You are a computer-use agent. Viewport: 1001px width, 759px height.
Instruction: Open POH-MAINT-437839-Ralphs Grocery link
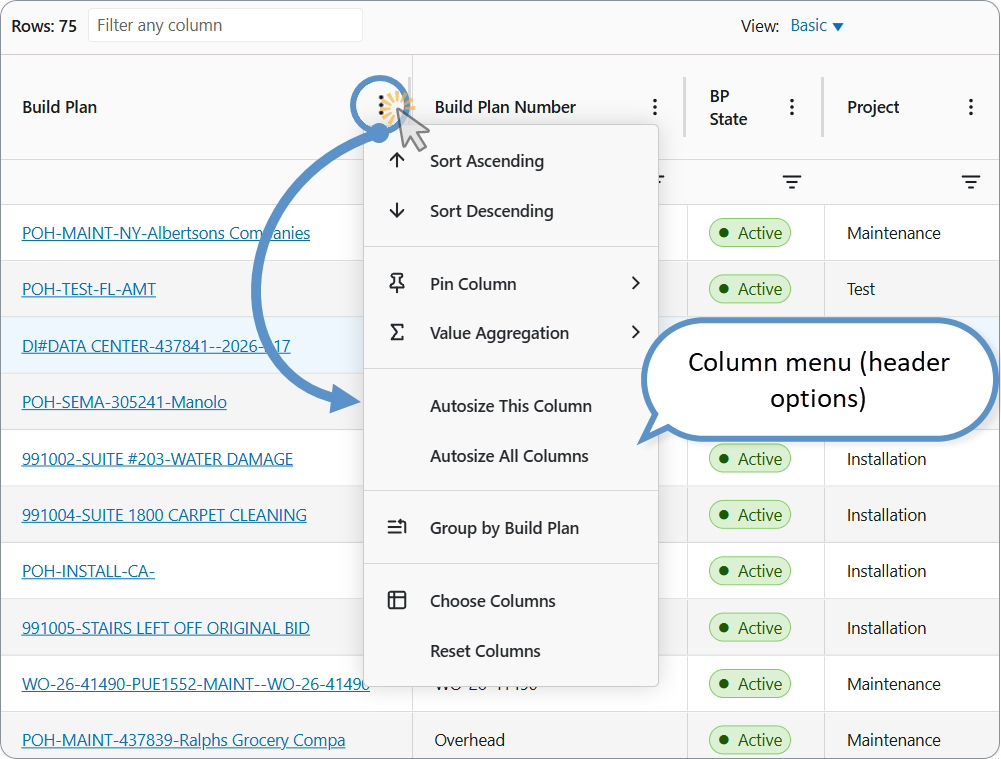(x=183, y=740)
